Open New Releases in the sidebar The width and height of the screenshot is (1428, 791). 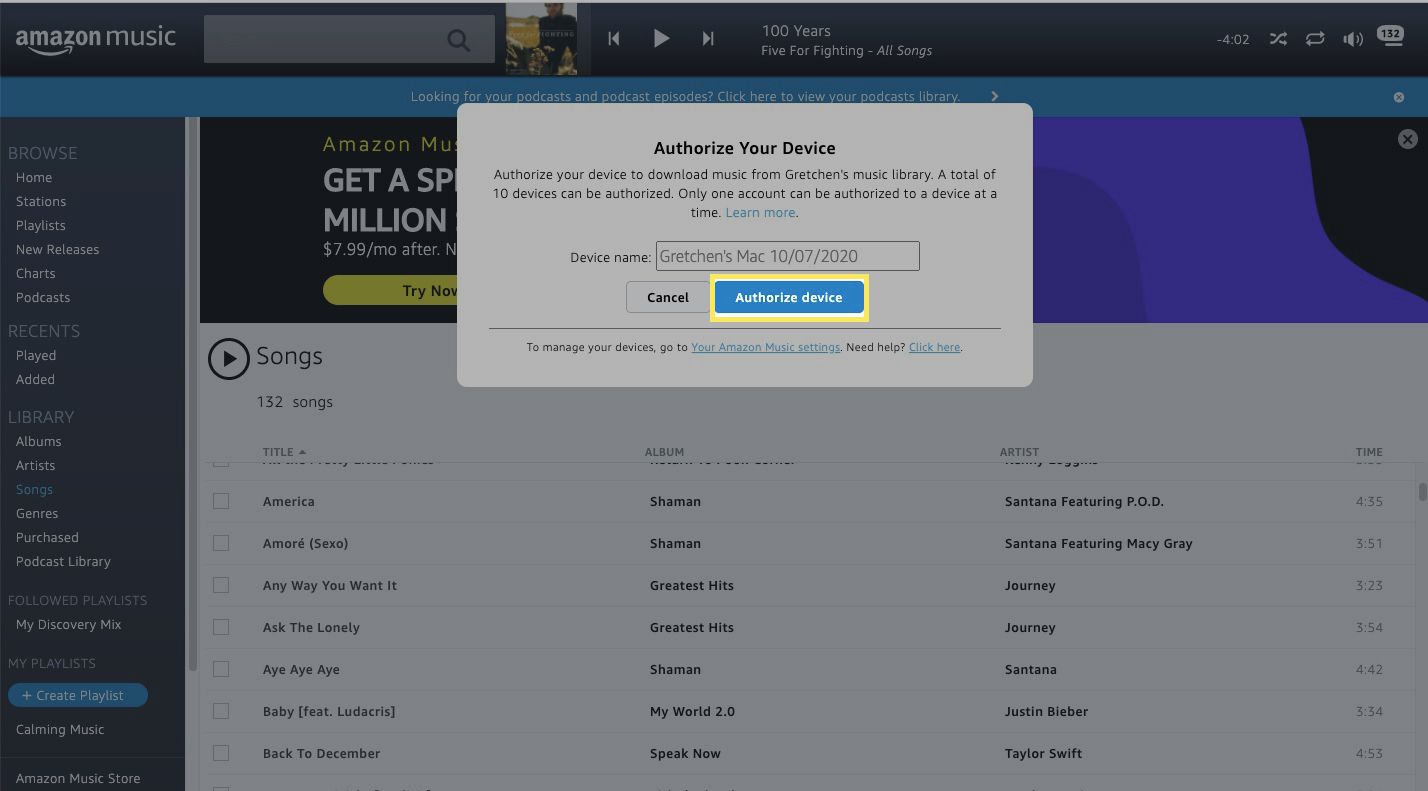point(57,249)
